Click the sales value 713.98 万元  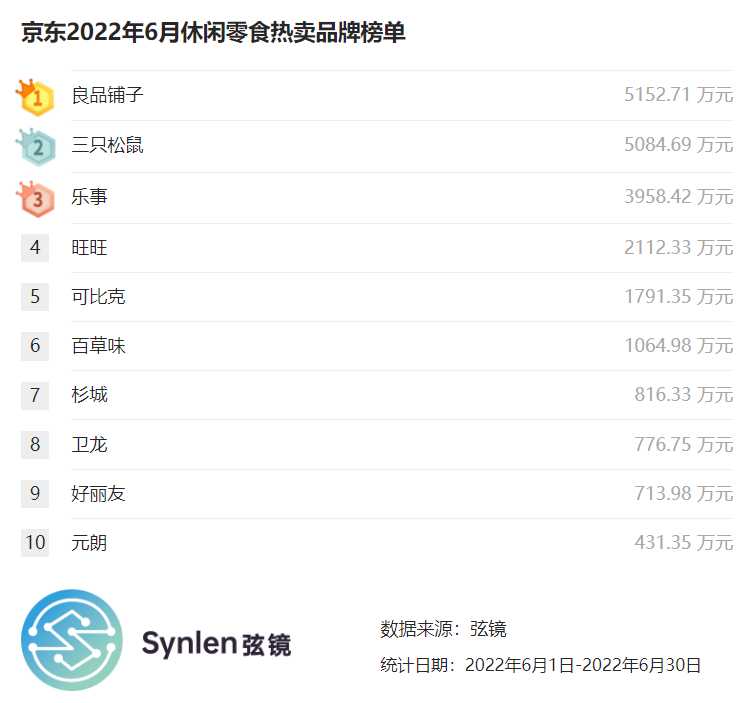684,494
